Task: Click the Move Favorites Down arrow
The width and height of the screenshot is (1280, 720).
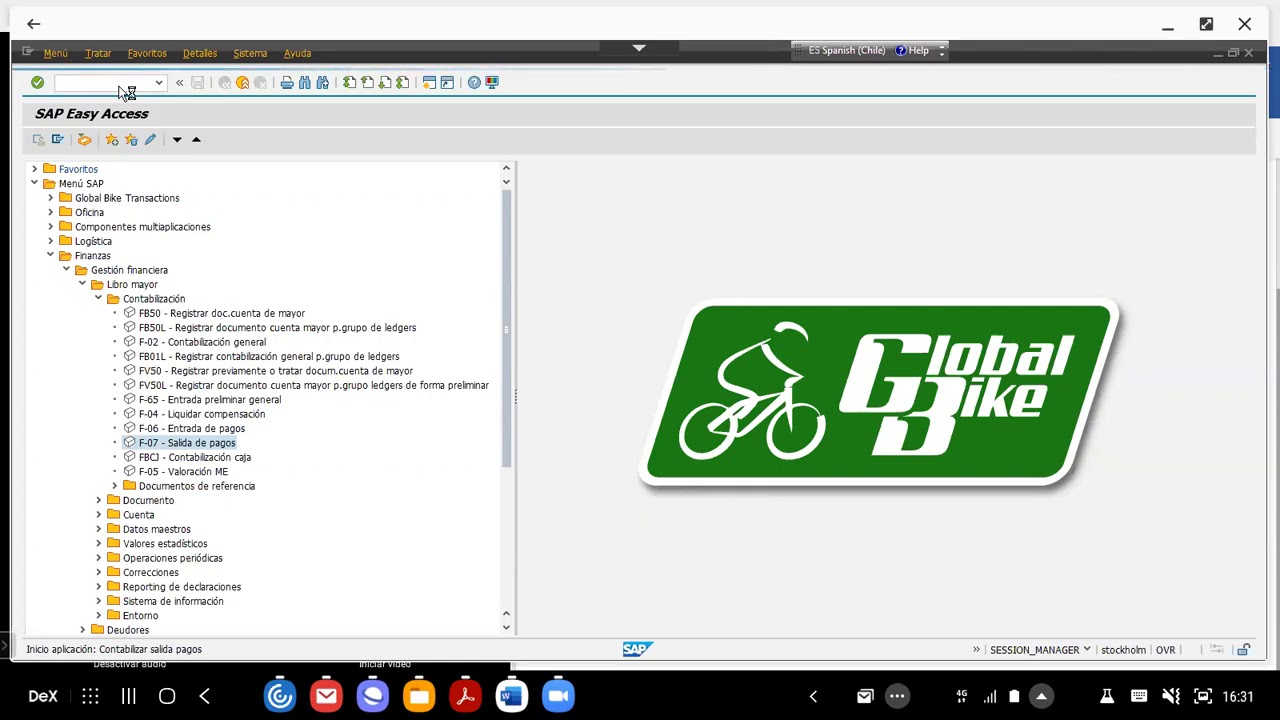Action: click(x=177, y=140)
